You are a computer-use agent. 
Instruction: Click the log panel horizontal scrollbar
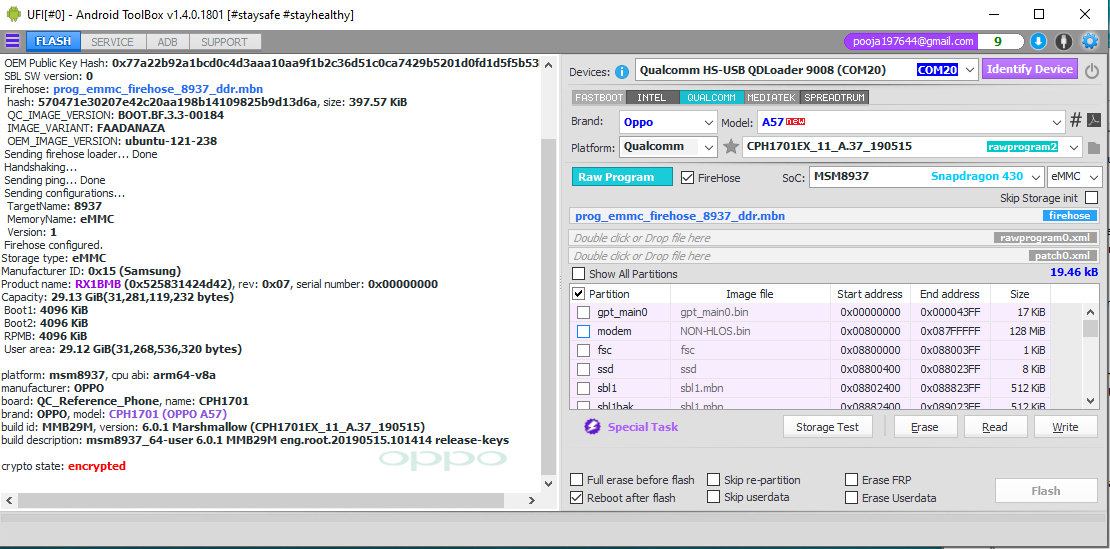tap(262, 500)
